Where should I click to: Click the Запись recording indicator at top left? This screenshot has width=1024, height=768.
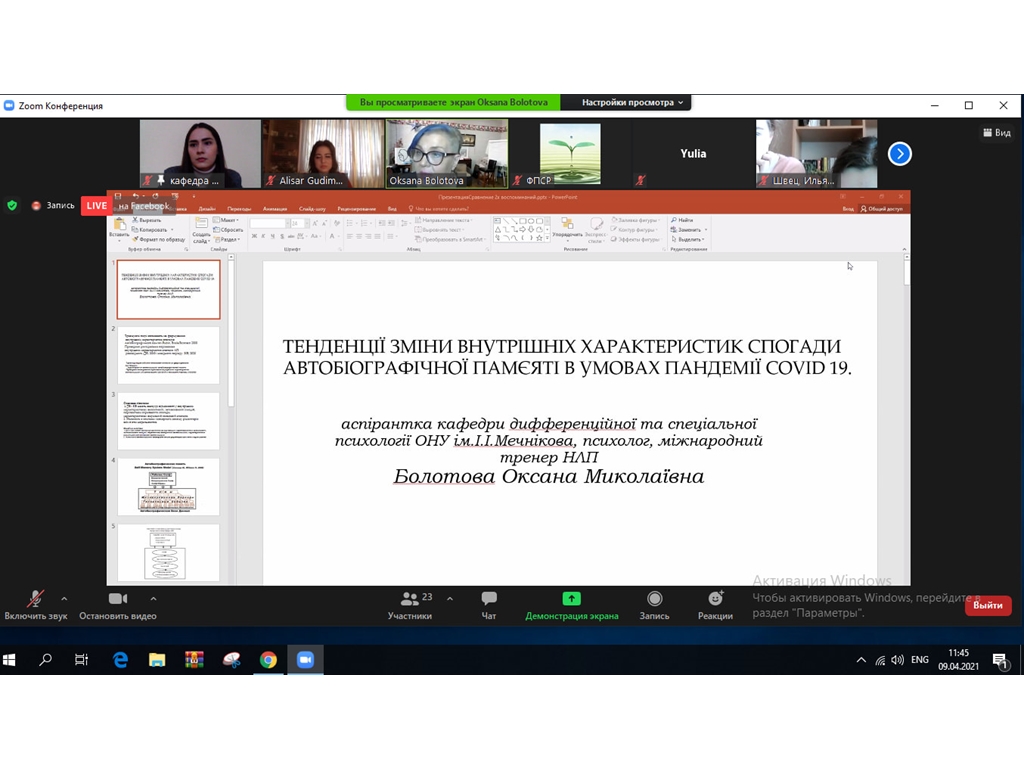(x=54, y=206)
